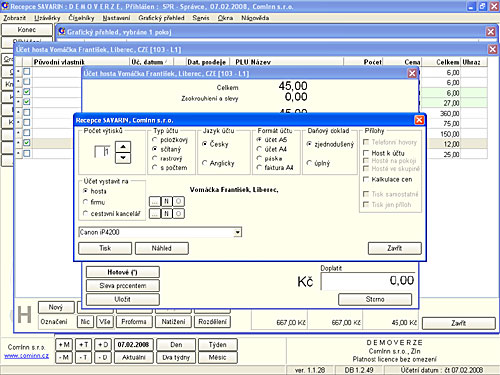Select the Anglicky language radio button
This screenshot has width=500, height=375.
click(x=205, y=163)
